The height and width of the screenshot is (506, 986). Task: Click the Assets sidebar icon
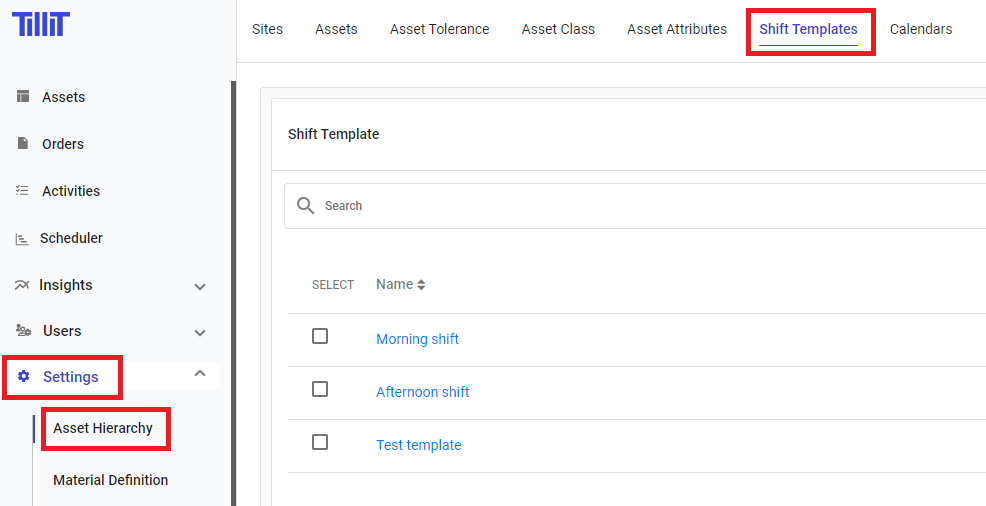23,97
